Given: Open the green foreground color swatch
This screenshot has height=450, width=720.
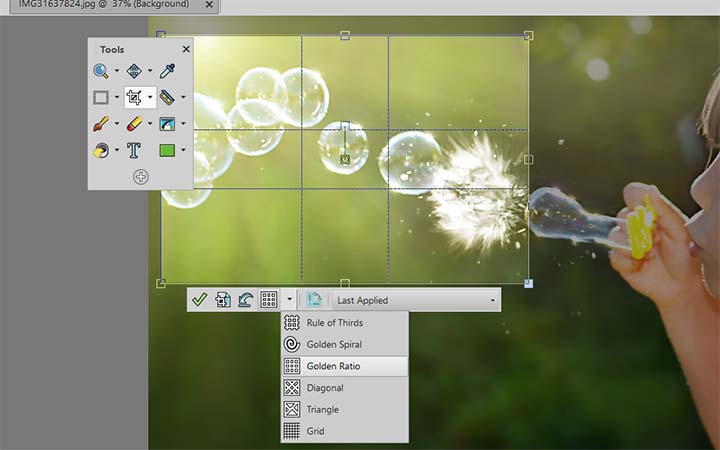Looking at the screenshot, I should coord(167,150).
